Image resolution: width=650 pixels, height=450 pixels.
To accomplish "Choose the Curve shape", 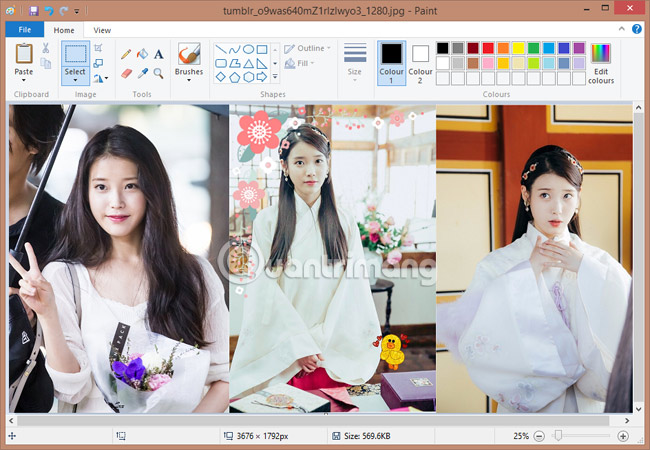I will tap(235, 50).
